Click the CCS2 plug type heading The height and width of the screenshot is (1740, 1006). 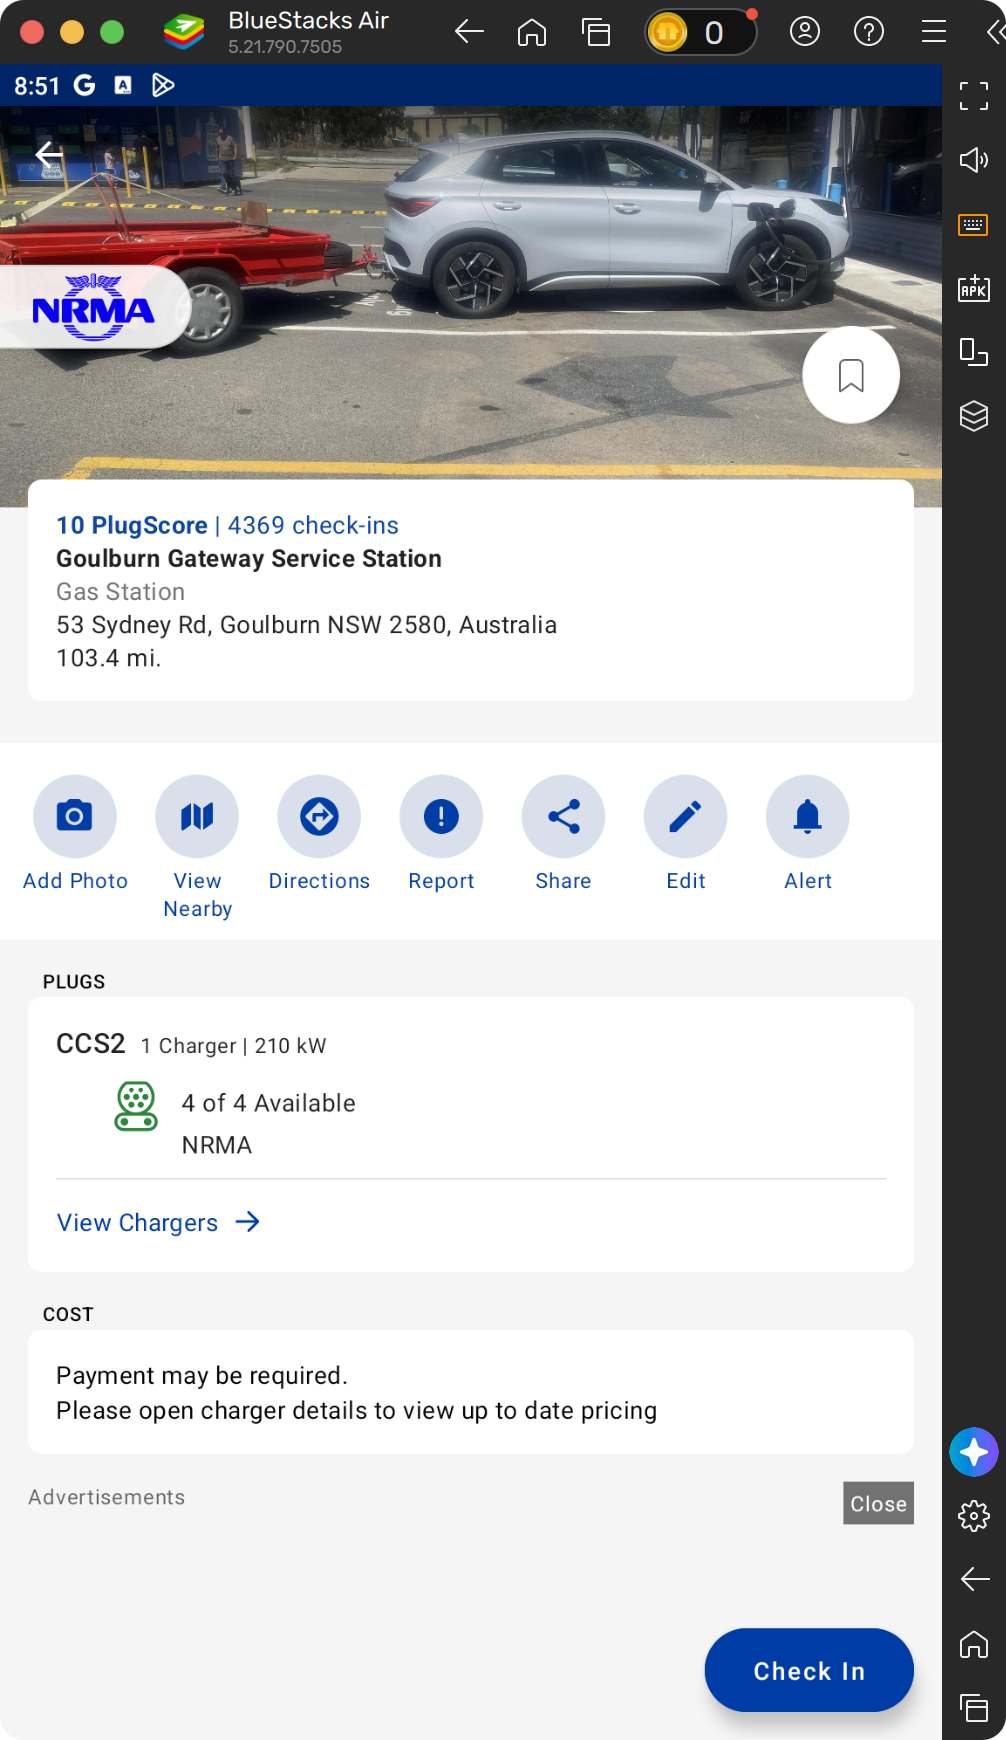tap(90, 1044)
